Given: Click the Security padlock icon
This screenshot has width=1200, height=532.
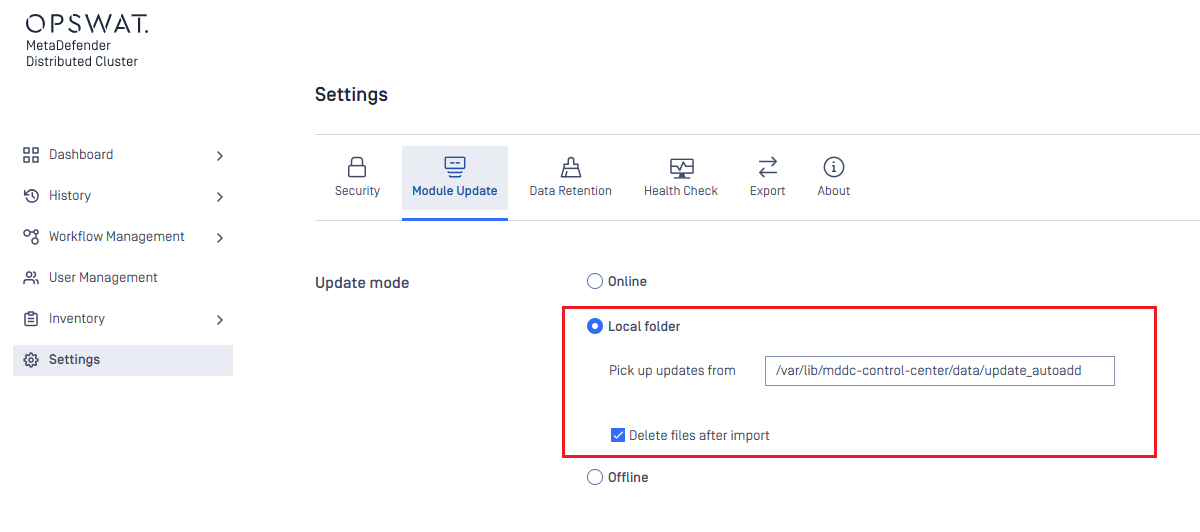Looking at the screenshot, I should pyautogui.click(x=357, y=167).
